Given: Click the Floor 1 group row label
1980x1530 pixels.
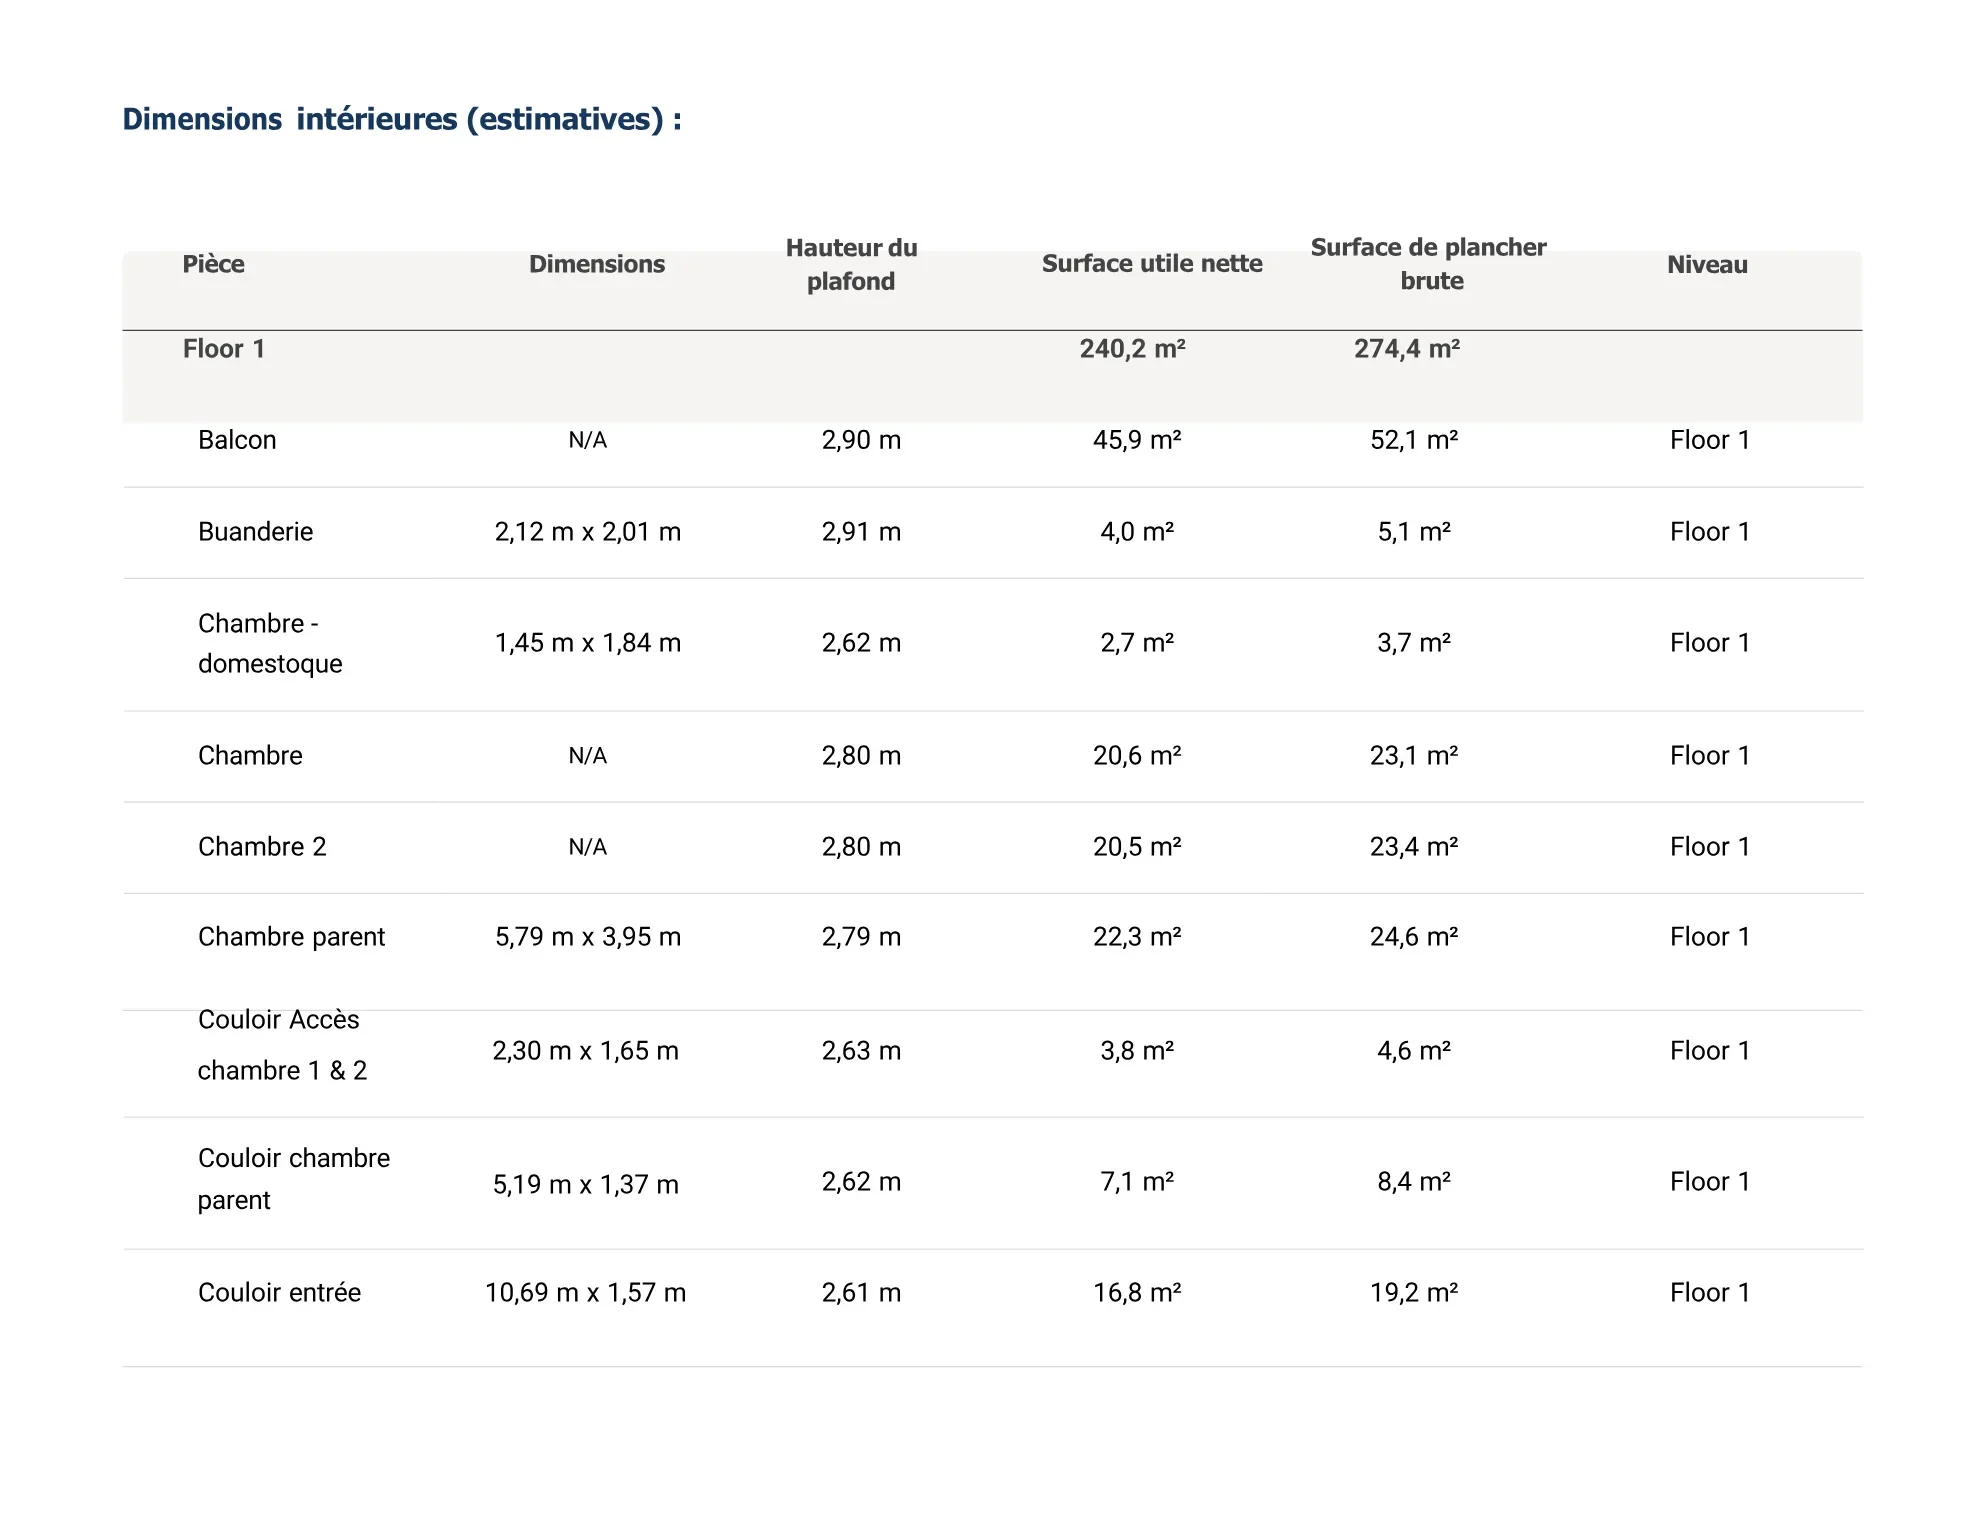Looking at the screenshot, I should (x=224, y=349).
